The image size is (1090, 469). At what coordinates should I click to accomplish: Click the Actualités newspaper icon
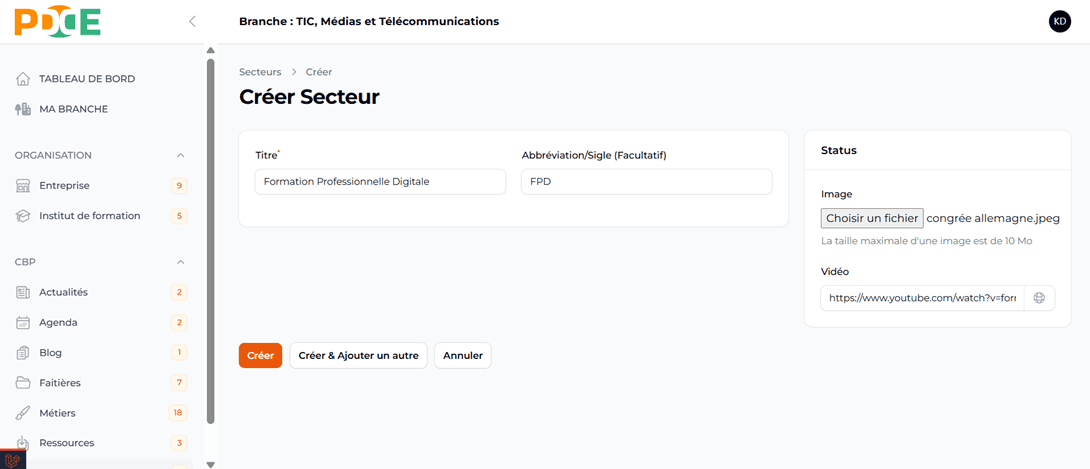23,293
